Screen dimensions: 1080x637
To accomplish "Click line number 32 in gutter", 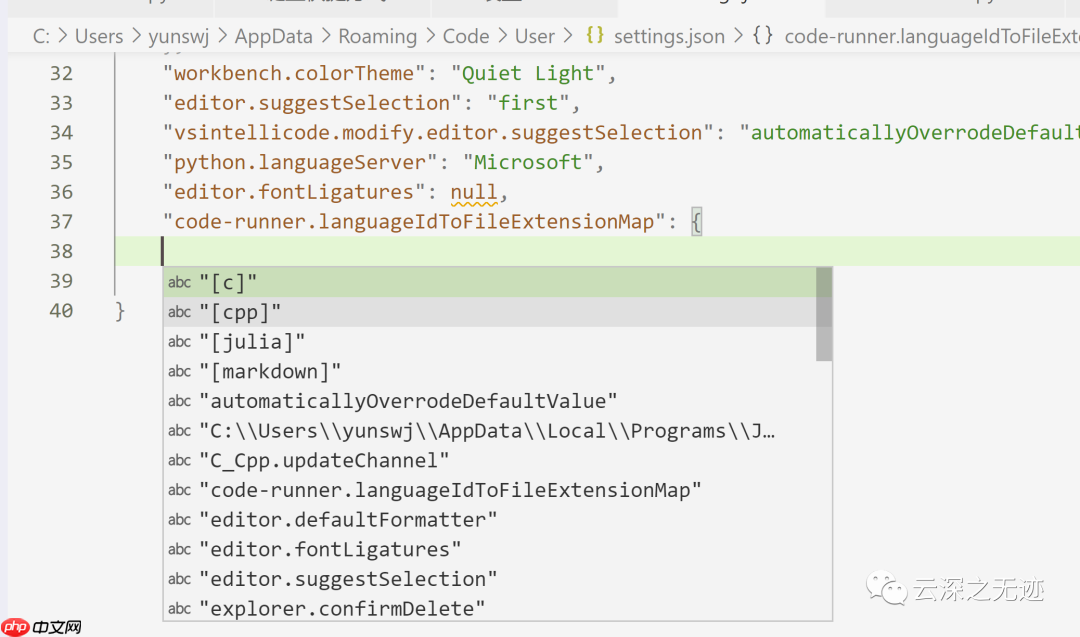I will click(61, 73).
